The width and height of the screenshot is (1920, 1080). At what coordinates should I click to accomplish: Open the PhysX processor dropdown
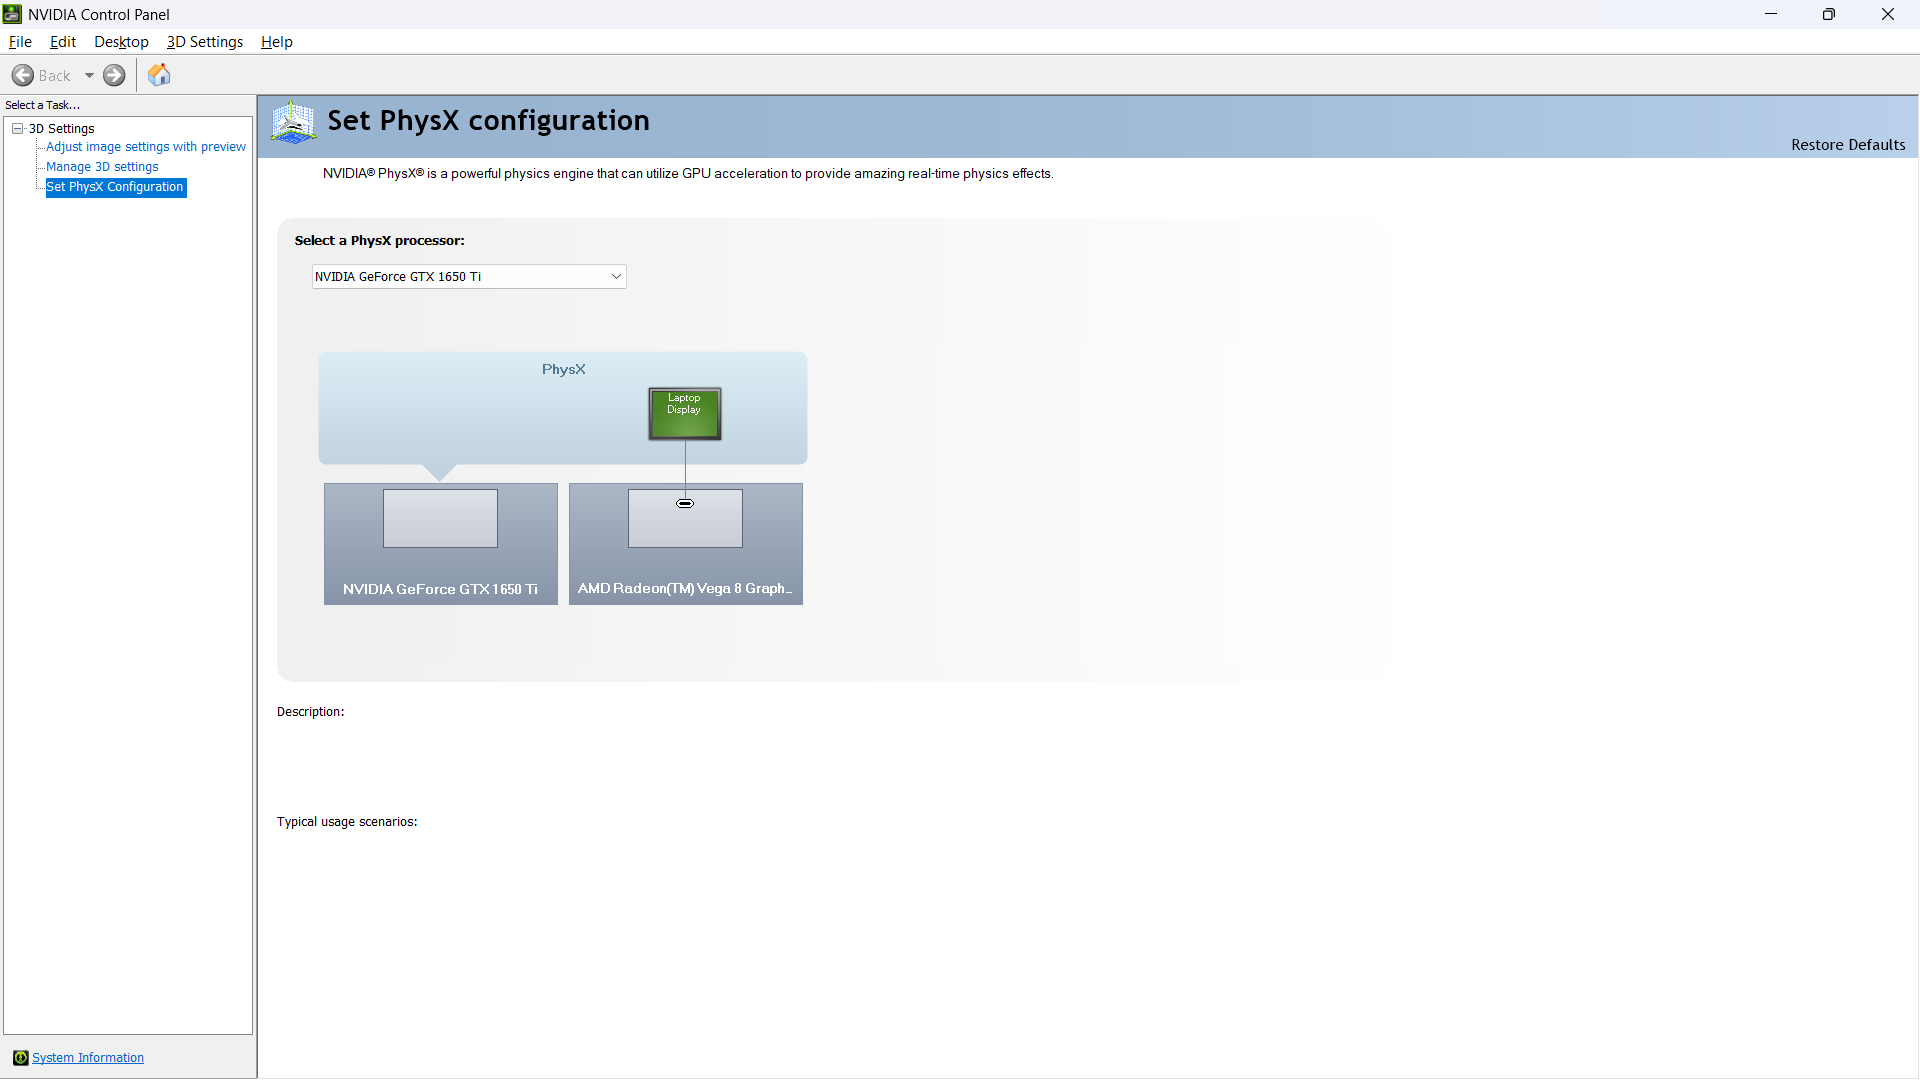pos(469,277)
